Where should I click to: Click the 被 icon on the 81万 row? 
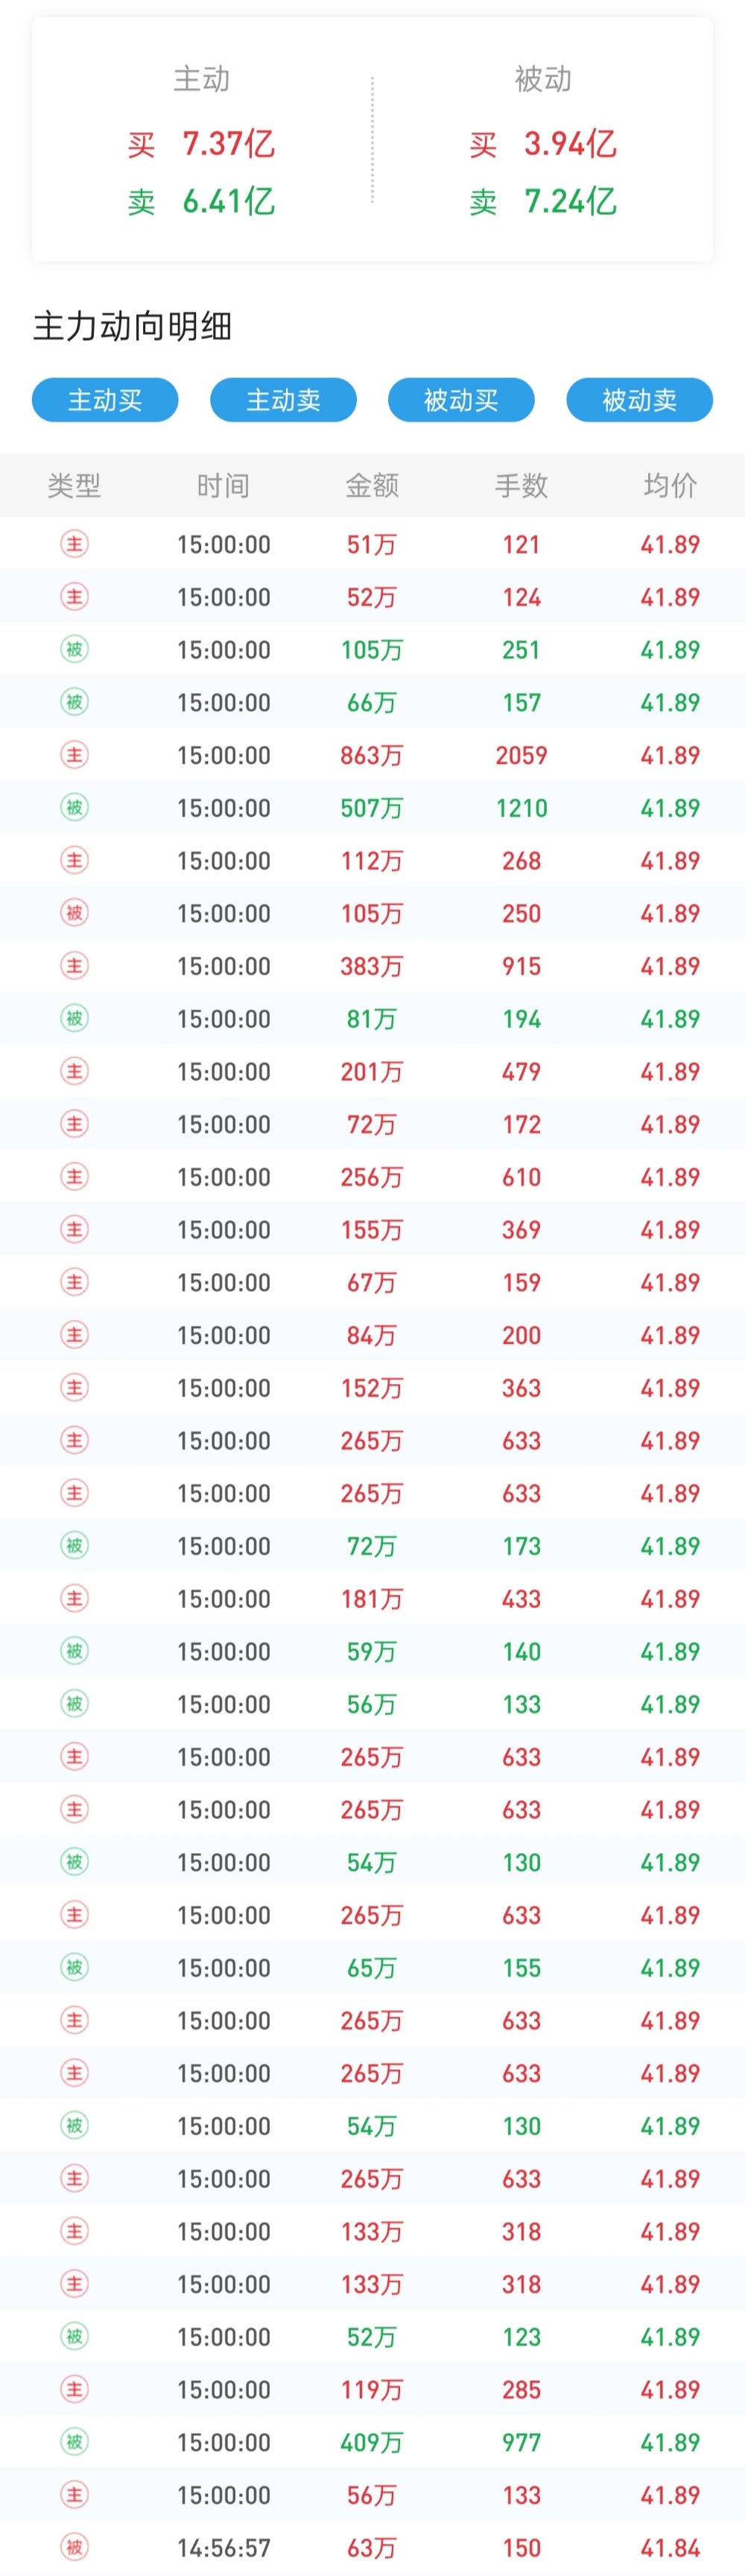[74, 1019]
